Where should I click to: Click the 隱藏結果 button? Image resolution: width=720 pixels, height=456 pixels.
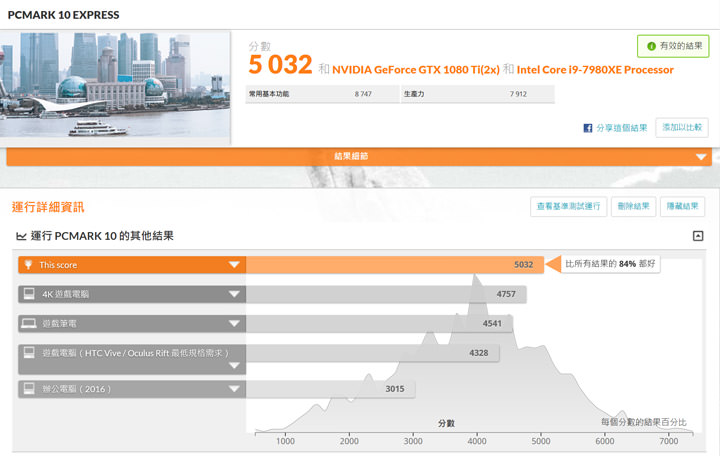[686, 206]
